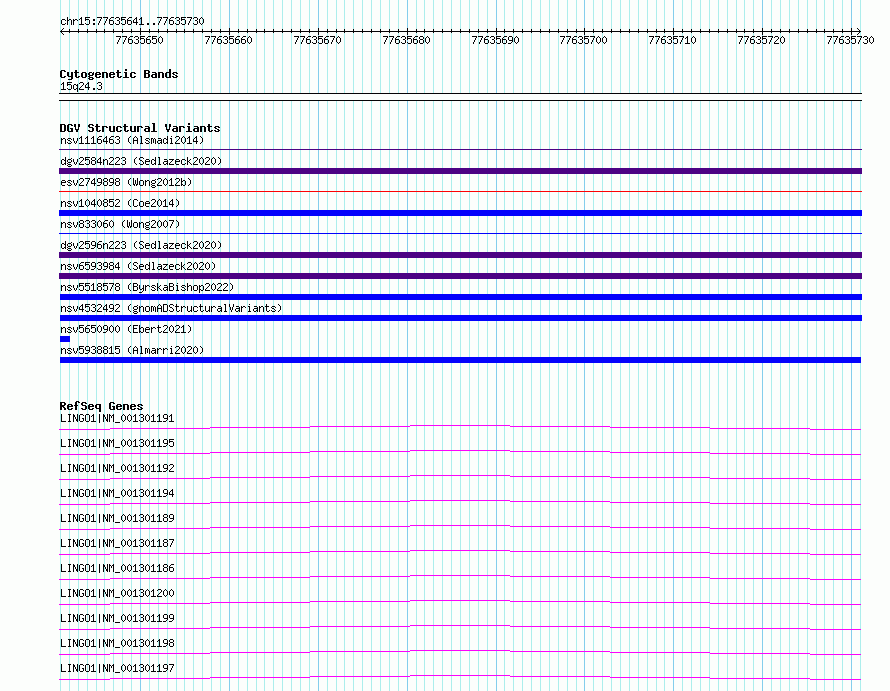Open variant nsv5938815 (Almarri2020)

click(132, 350)
